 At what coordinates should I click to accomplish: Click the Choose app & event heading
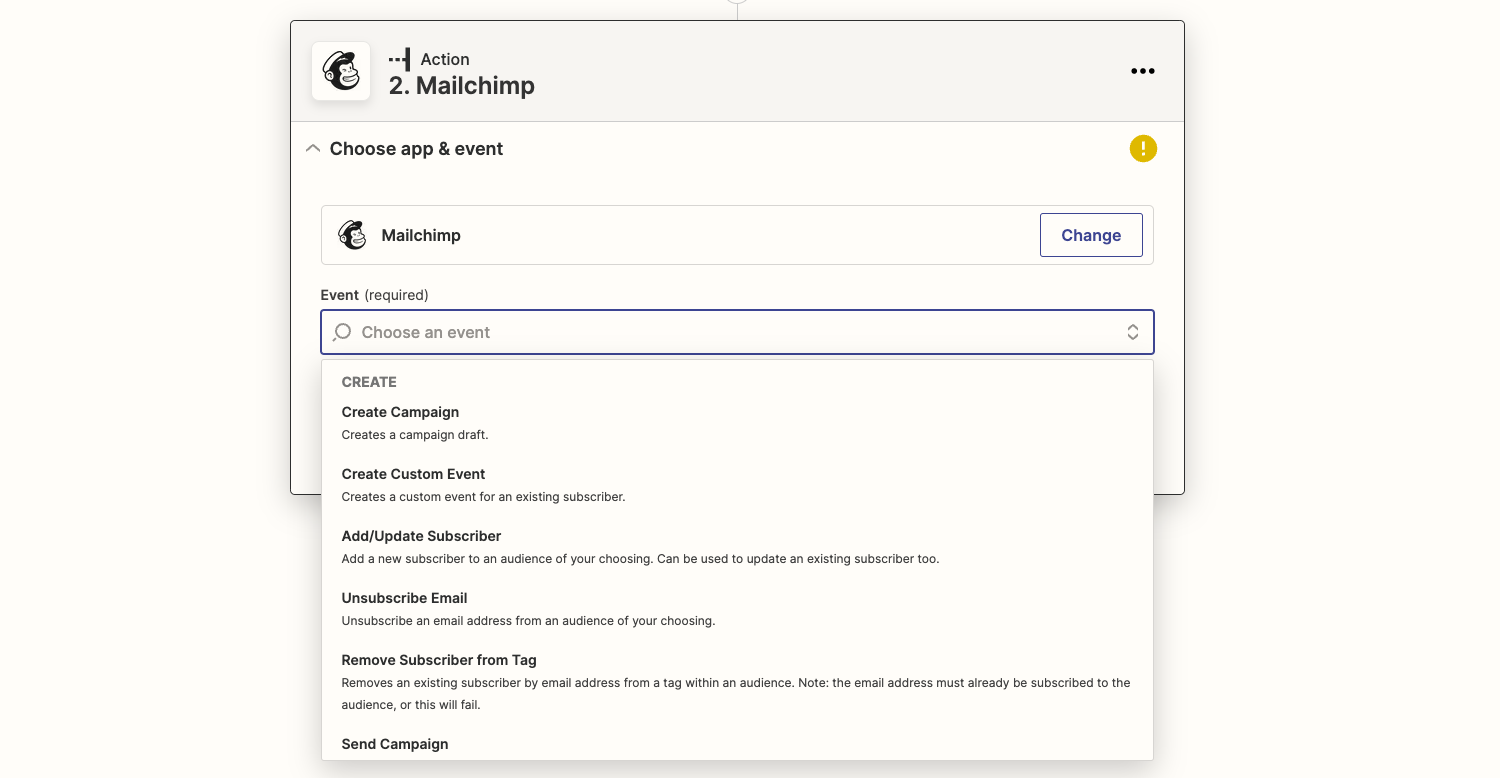(416, 149)
